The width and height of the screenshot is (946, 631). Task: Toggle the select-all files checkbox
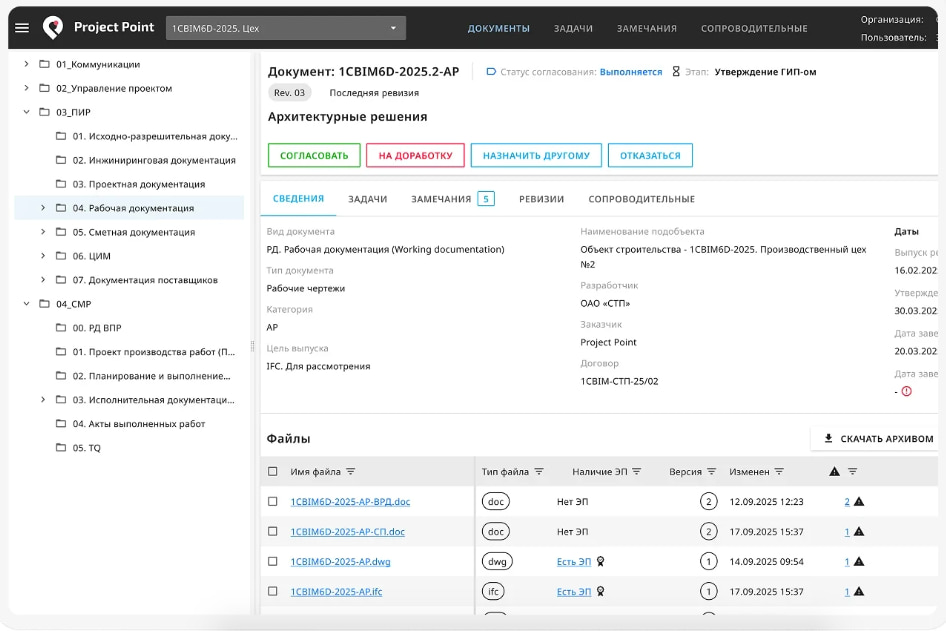coord(273,472)
